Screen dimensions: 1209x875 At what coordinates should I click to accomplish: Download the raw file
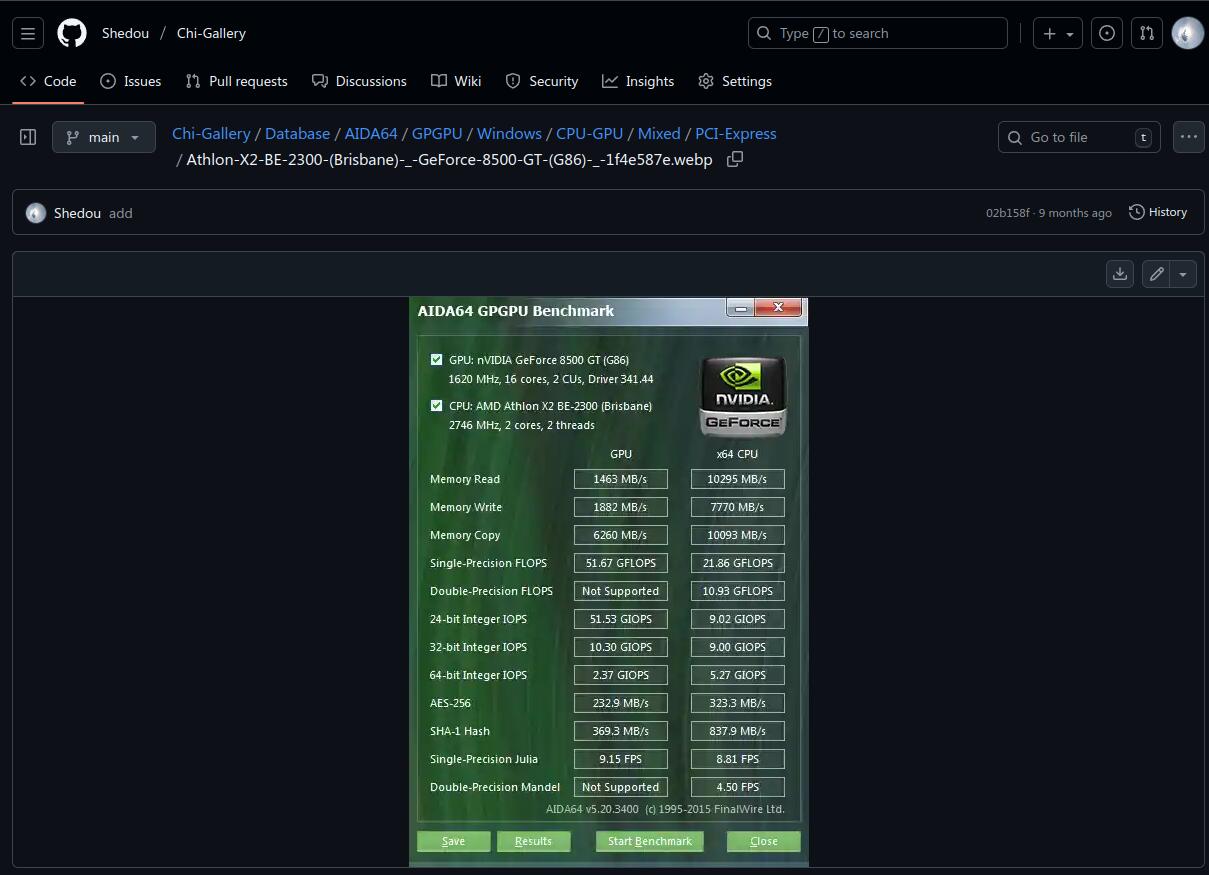pos(1121,273)
